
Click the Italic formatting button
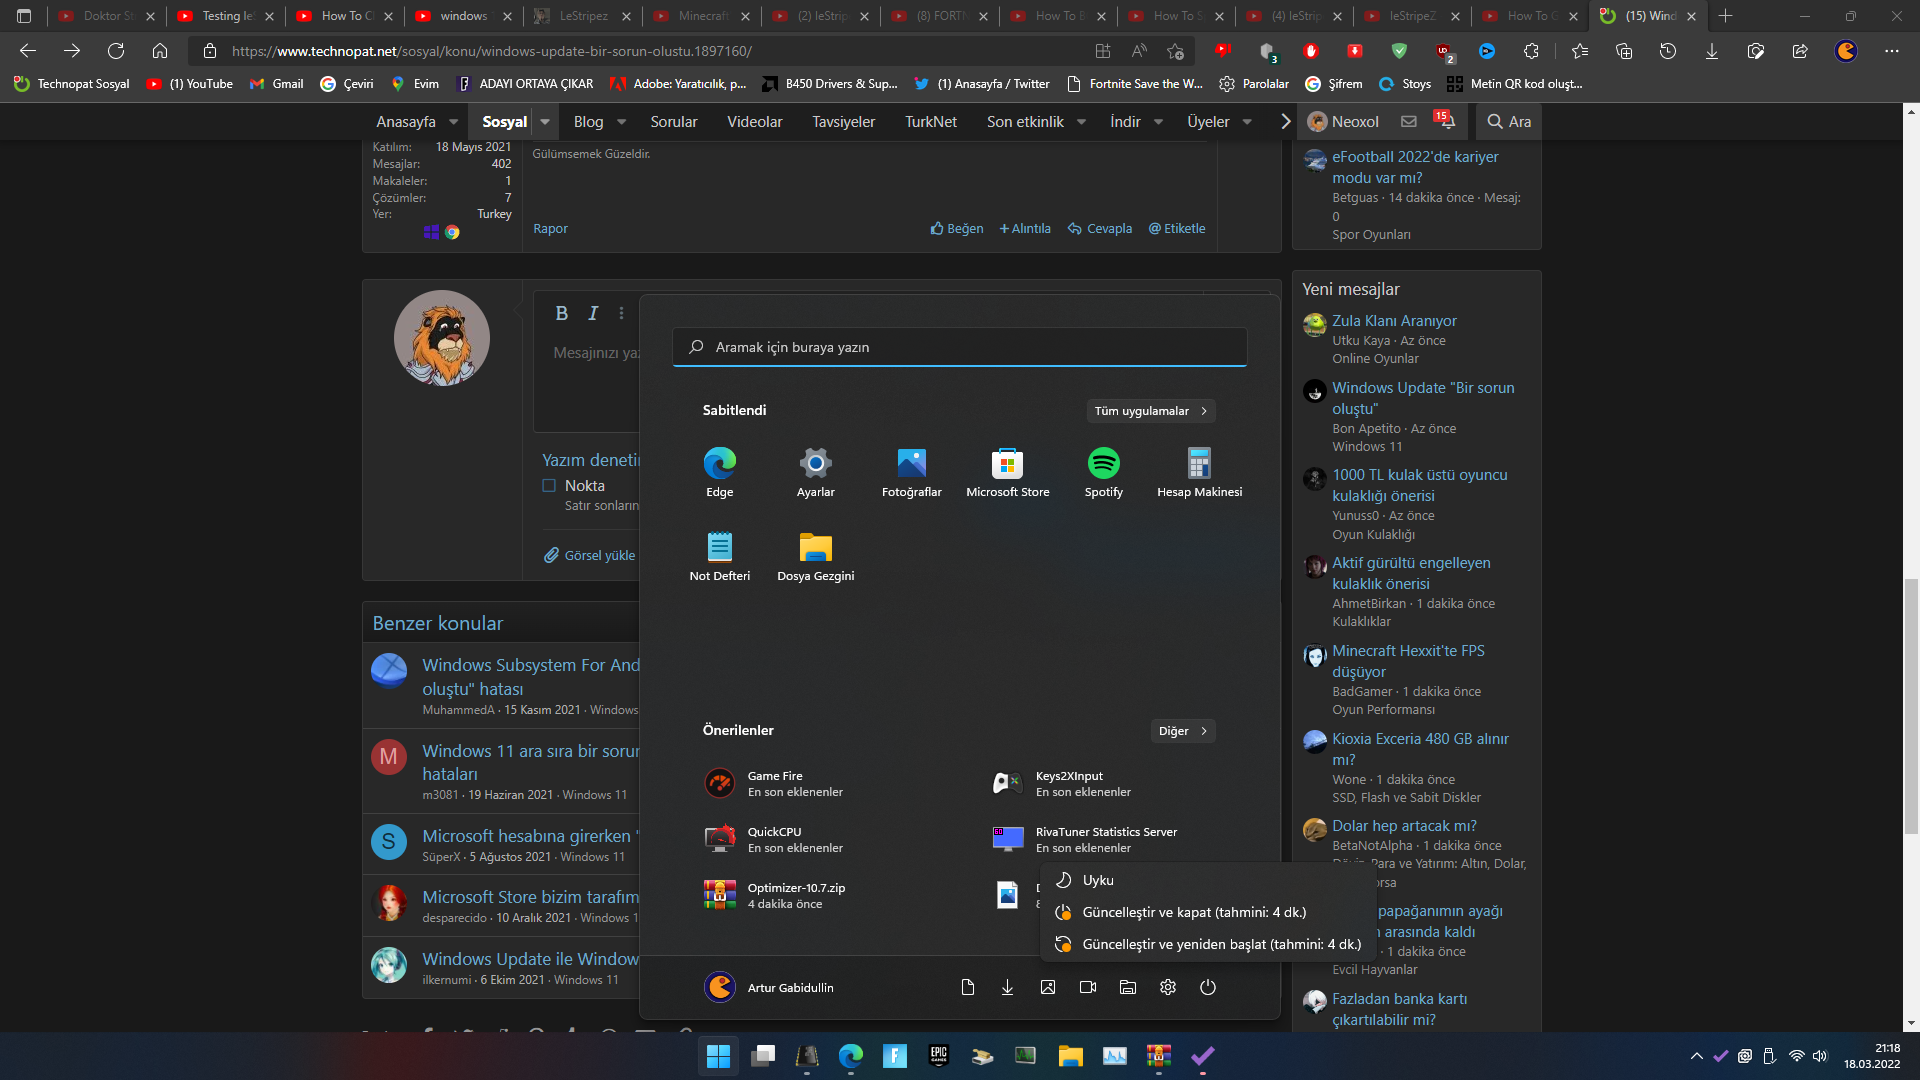tap(592, 313)
